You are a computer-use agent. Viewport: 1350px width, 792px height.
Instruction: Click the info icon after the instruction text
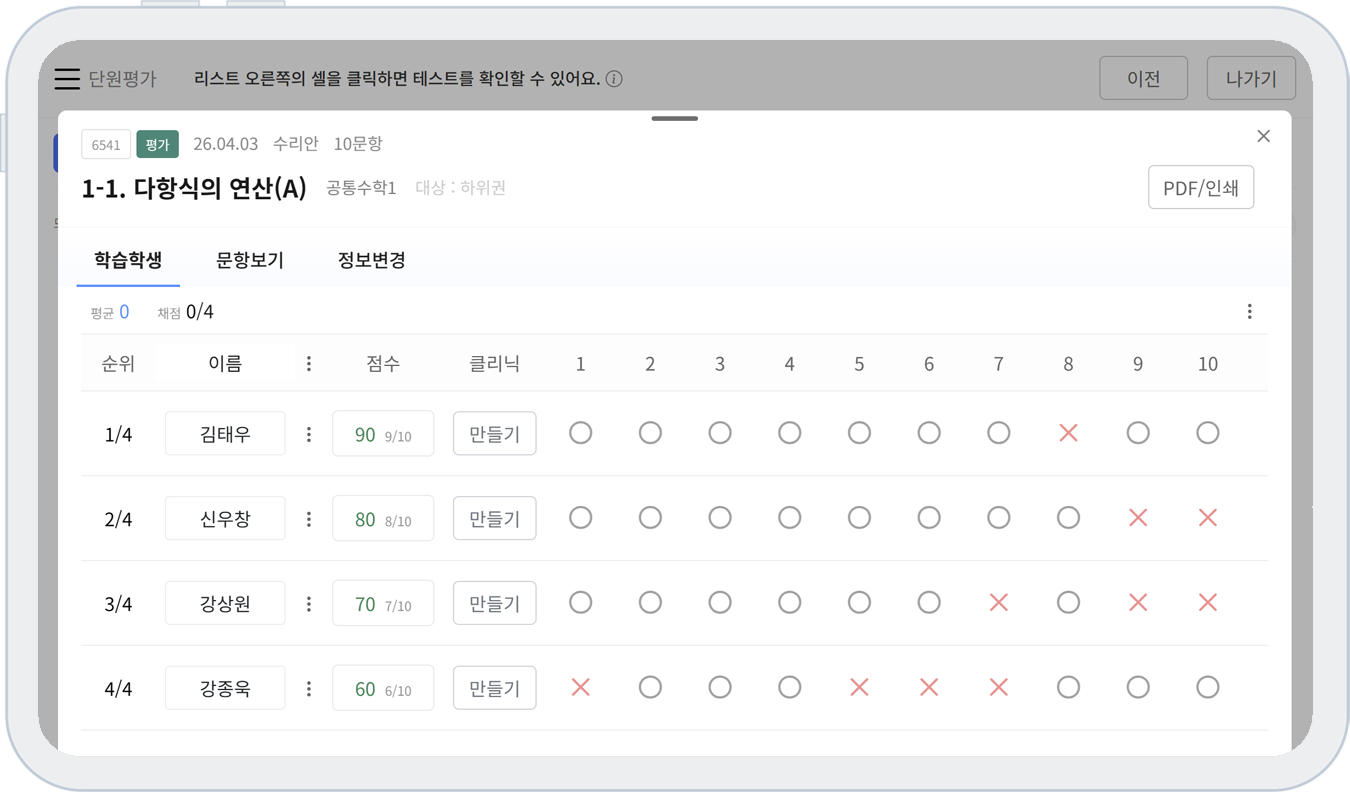click(614, 79)
